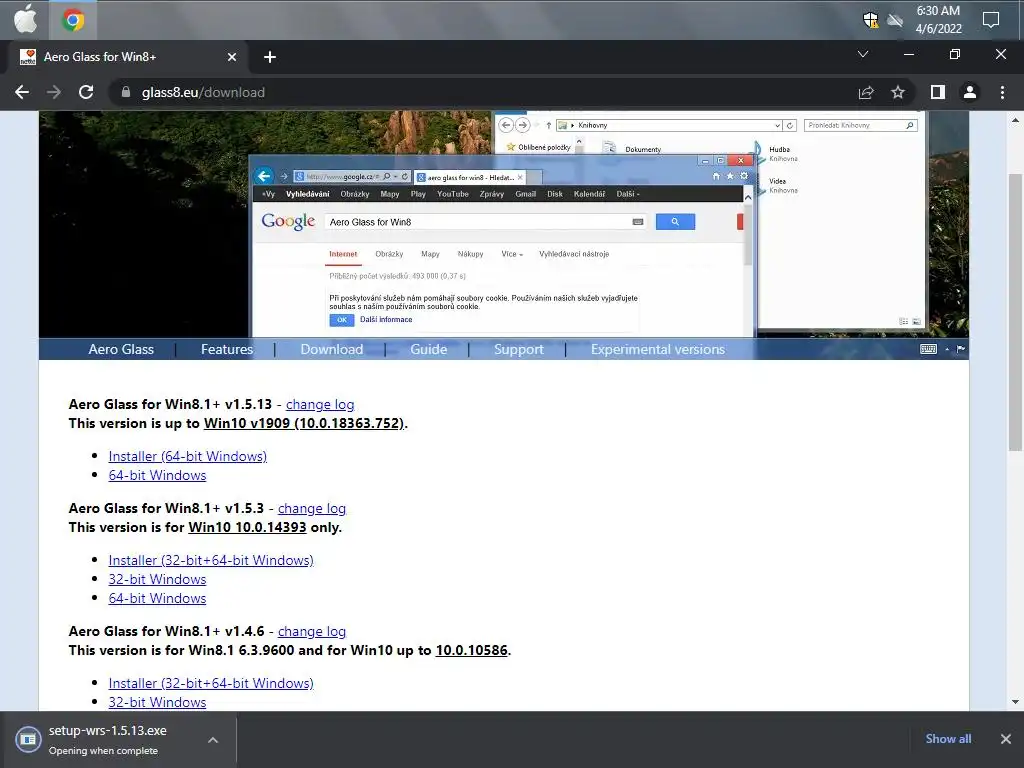The width and height of the screenshot is (1024, 768).
Task: Download 32-bit Windows for v1.4.6
Action: tap(157, 702)
